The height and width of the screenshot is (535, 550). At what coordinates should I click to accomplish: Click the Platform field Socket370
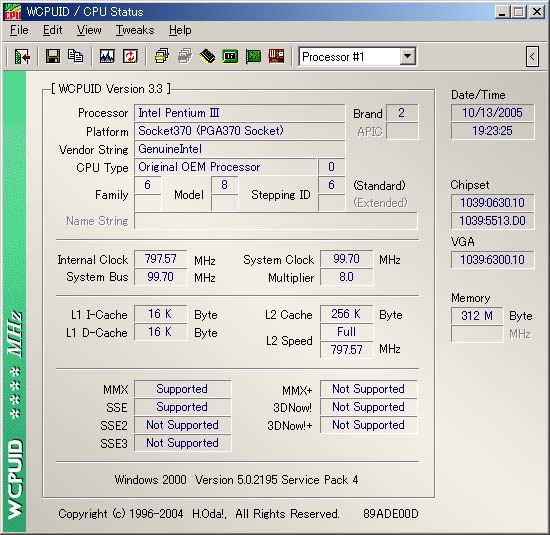click(x=240, y=131)
